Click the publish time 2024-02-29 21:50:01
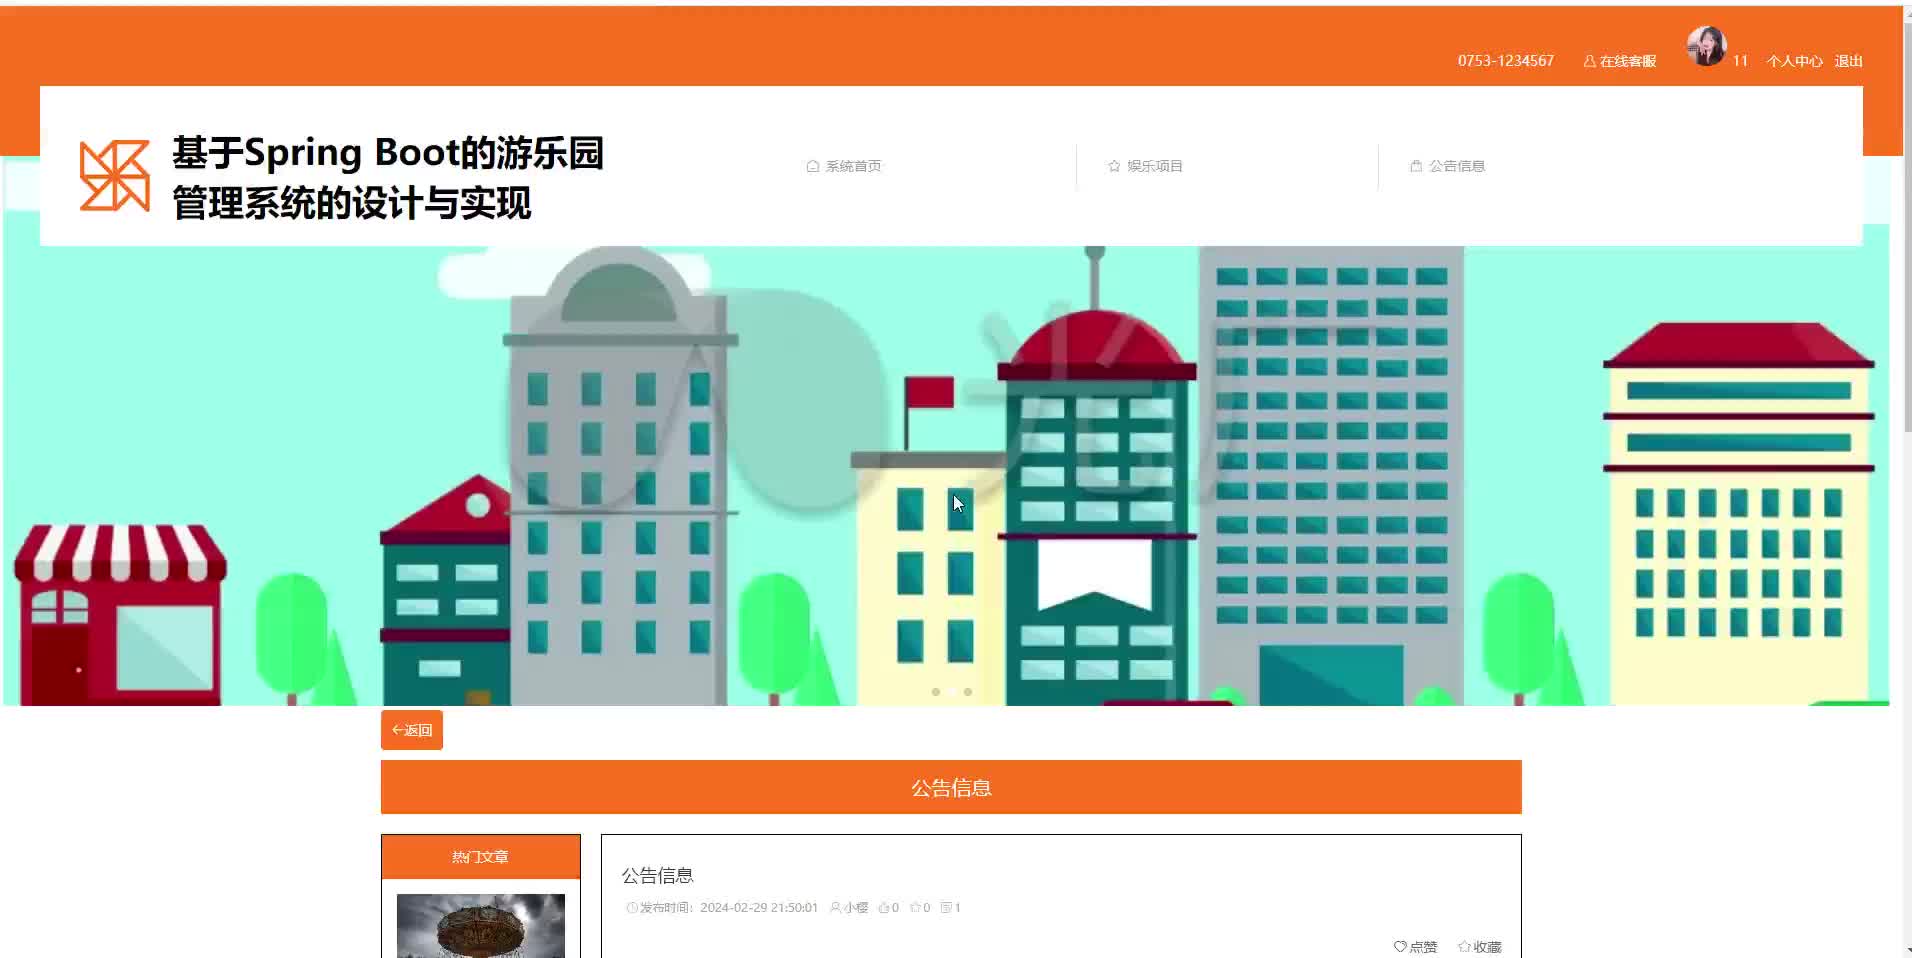 click(759, 908)
